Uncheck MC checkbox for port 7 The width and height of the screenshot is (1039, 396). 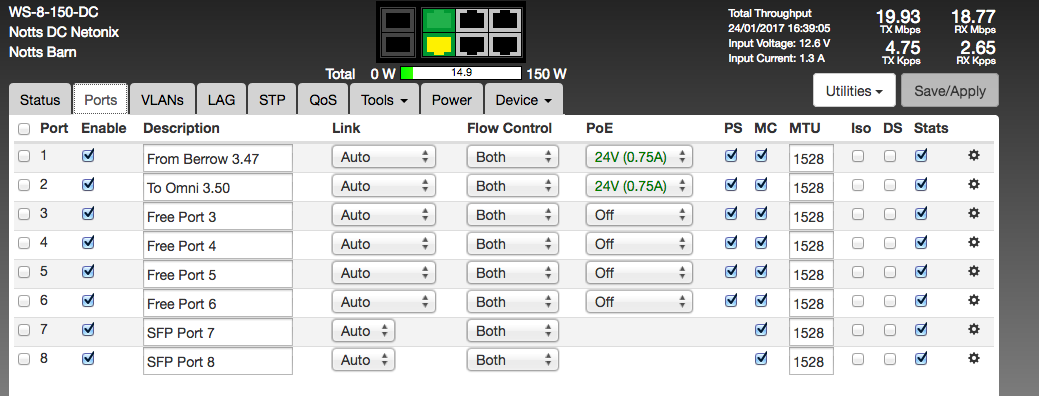coord(761,329)
